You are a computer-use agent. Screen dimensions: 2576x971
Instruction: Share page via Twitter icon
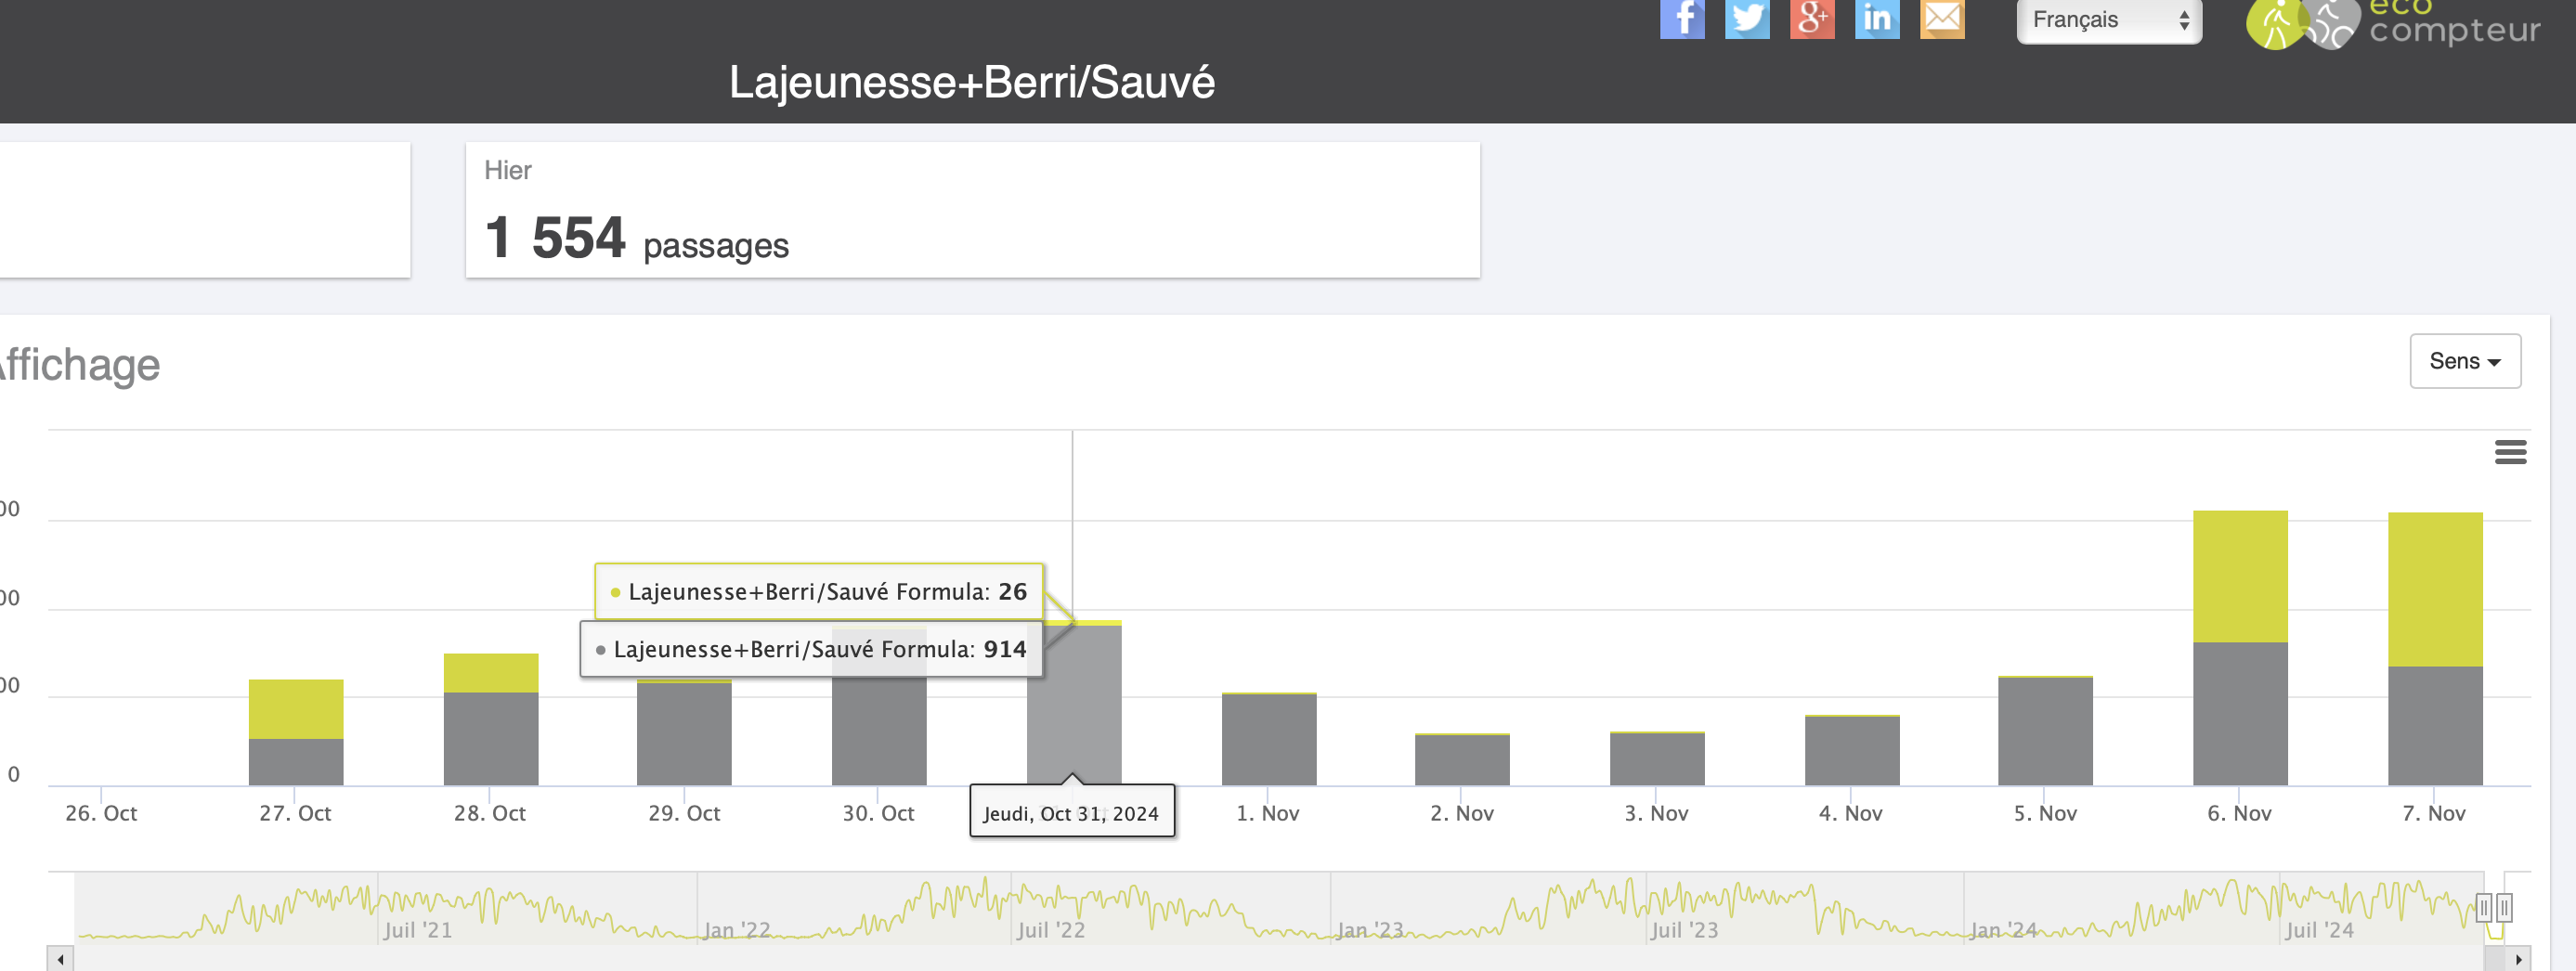coord(1747,19)
